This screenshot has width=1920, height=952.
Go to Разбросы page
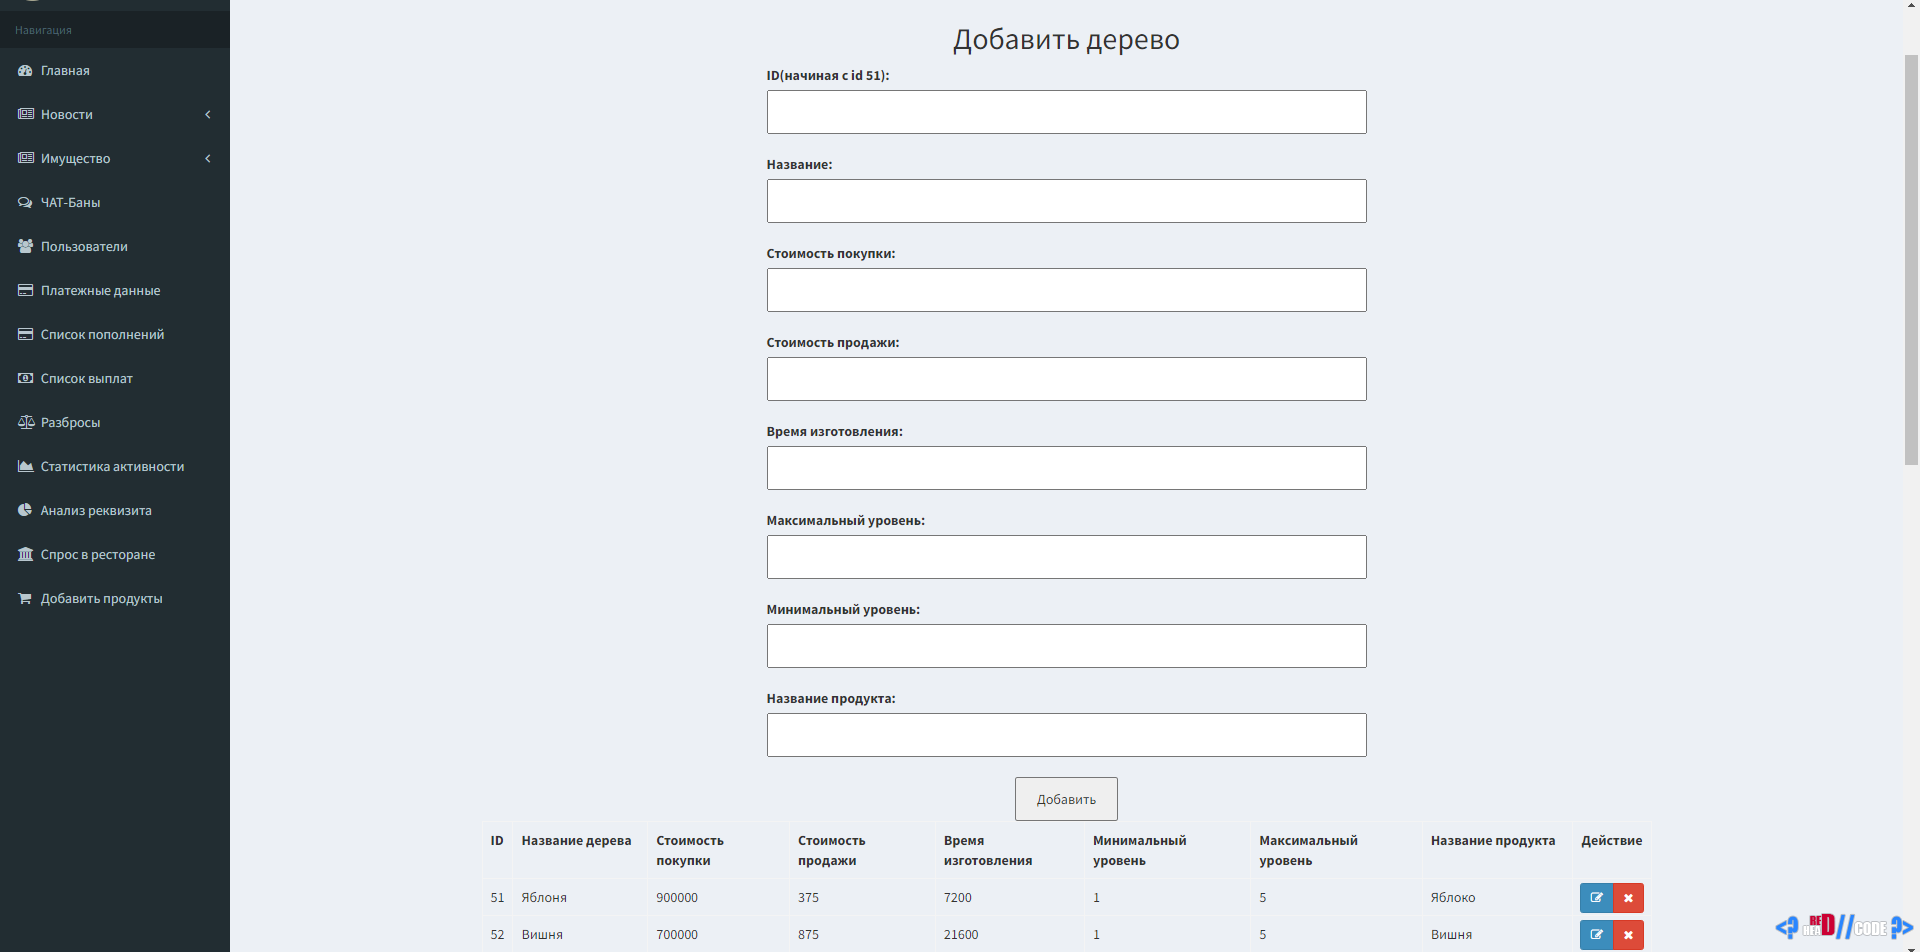(x=115, y=423)
